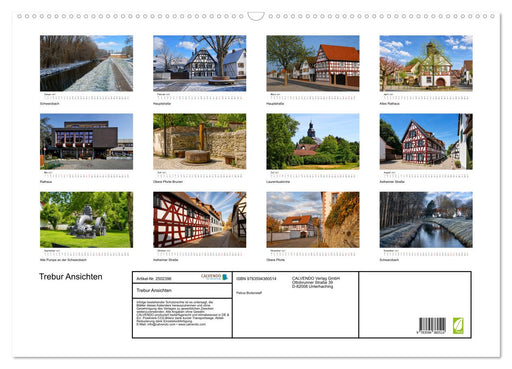Open the Alte Pumpe sculpture photo
This screenshot has width=512, height=369.
tap(87, 219)
